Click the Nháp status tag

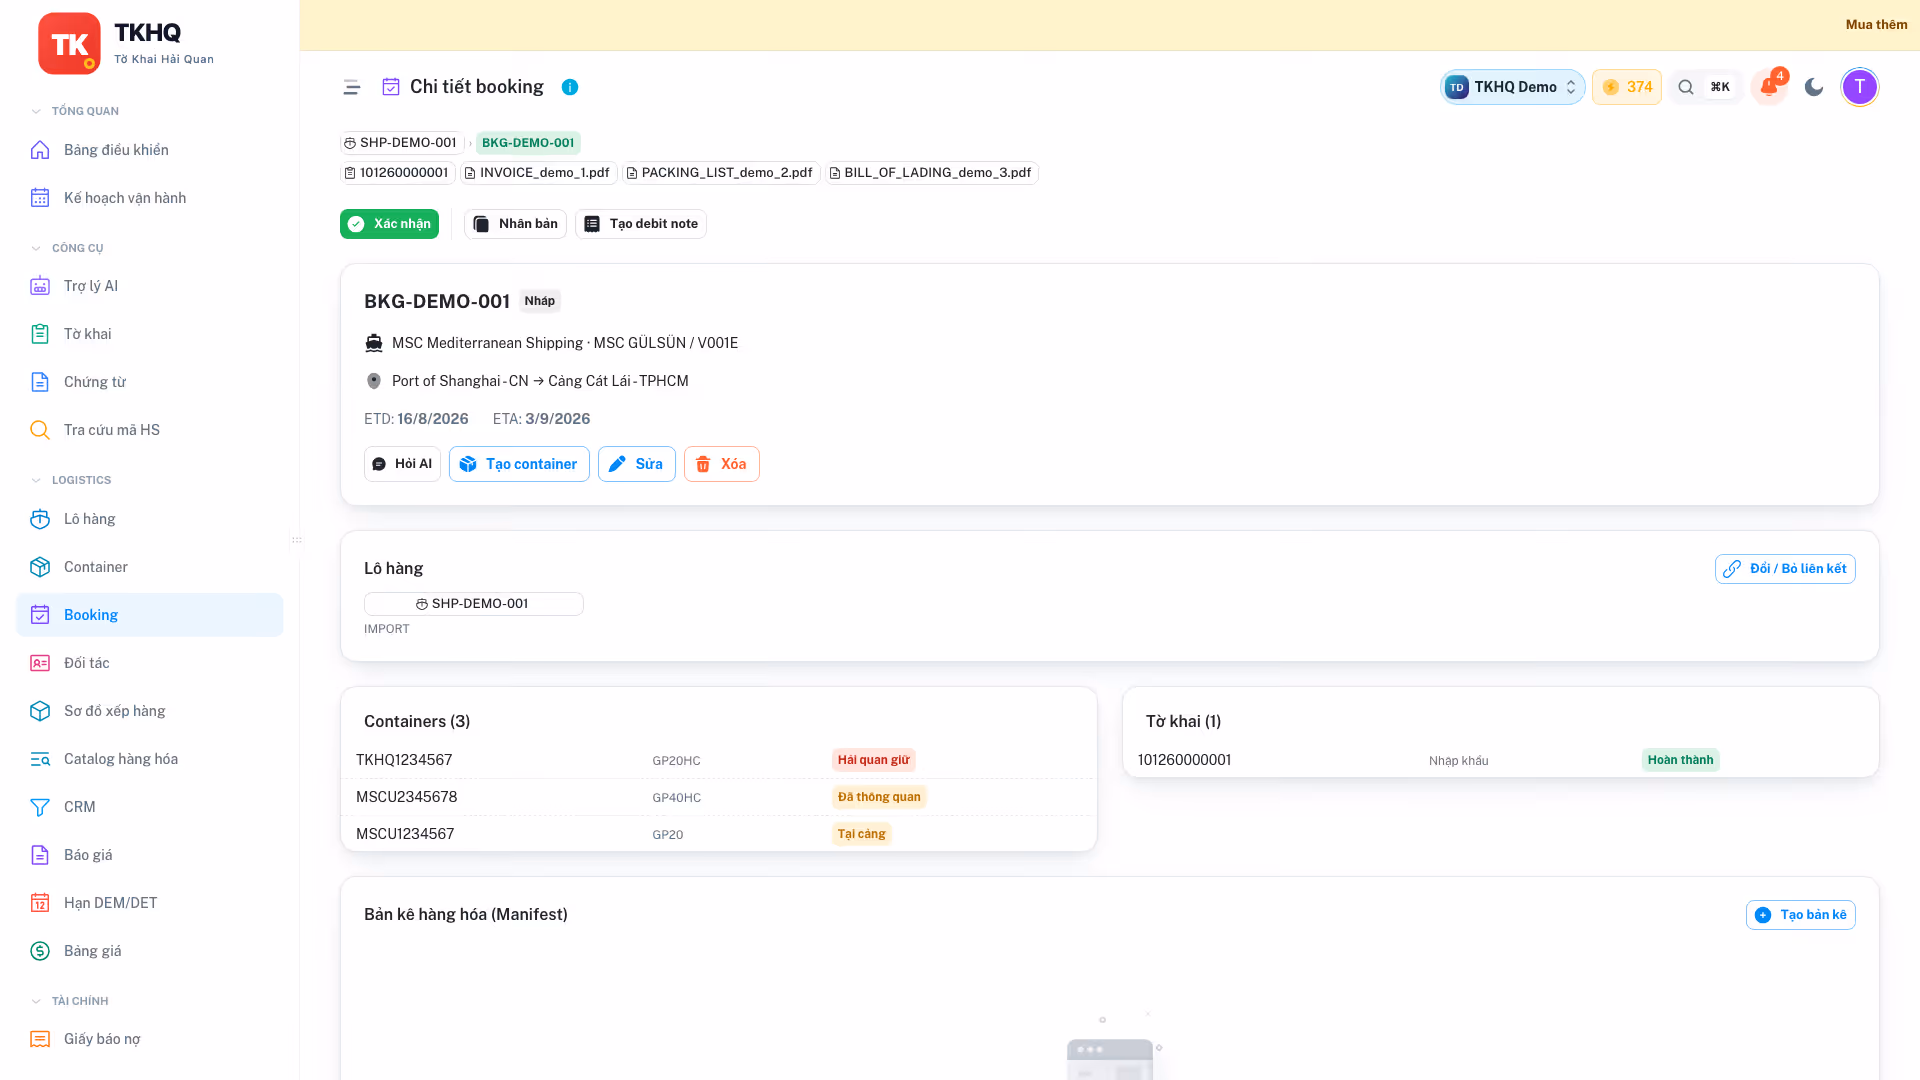[540, 301]
